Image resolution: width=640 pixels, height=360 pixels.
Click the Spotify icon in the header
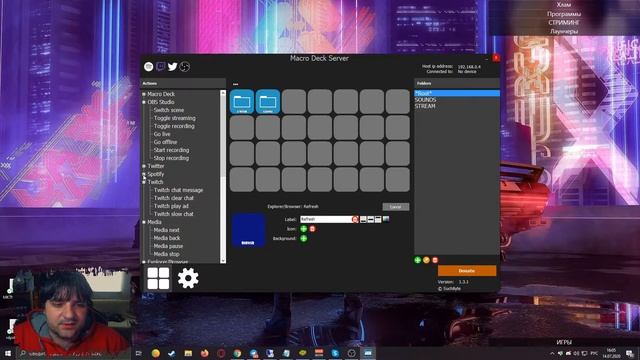(149, 67)
